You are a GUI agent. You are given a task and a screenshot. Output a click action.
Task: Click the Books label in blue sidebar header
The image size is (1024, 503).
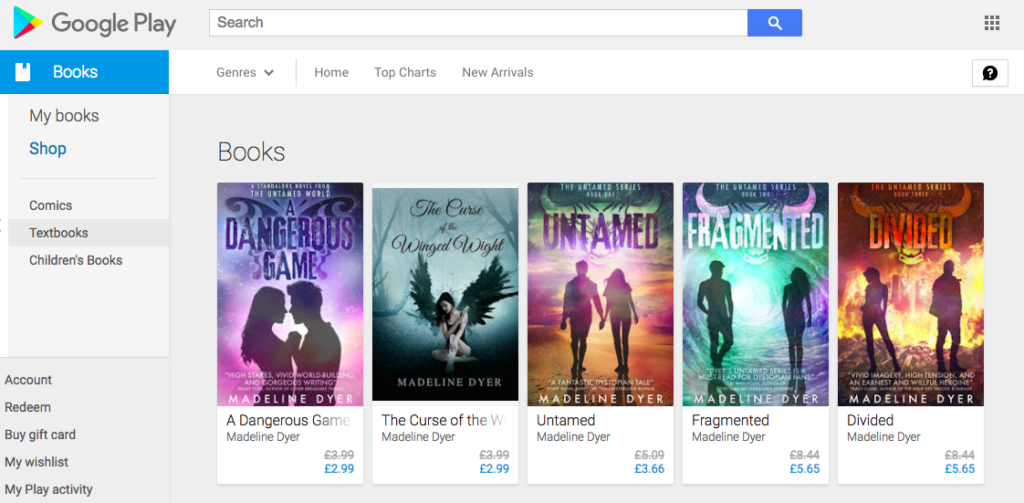point(75,72)
